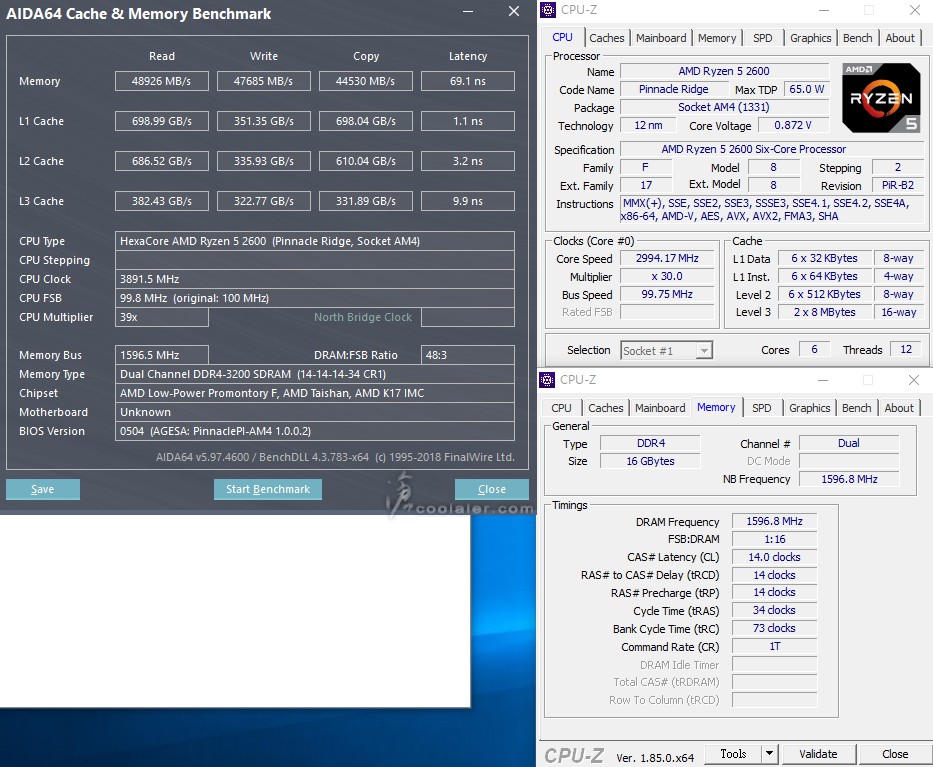The width and height of the screenshot is (933, 767).
Task: Go to the Graphics tab in the top CPU-Z window
Action: (810, 38)
